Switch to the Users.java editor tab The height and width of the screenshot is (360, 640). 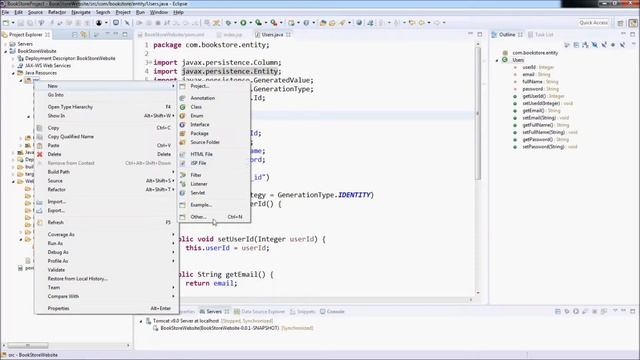pyautogui.click(x=272, y=35)
